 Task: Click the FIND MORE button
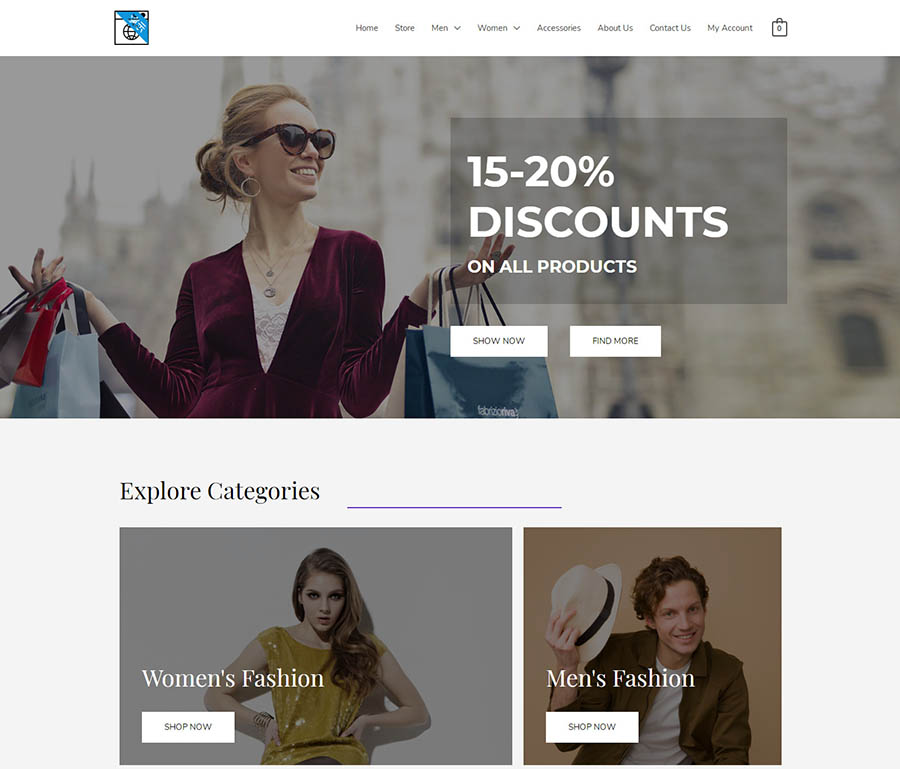point(615,341)
